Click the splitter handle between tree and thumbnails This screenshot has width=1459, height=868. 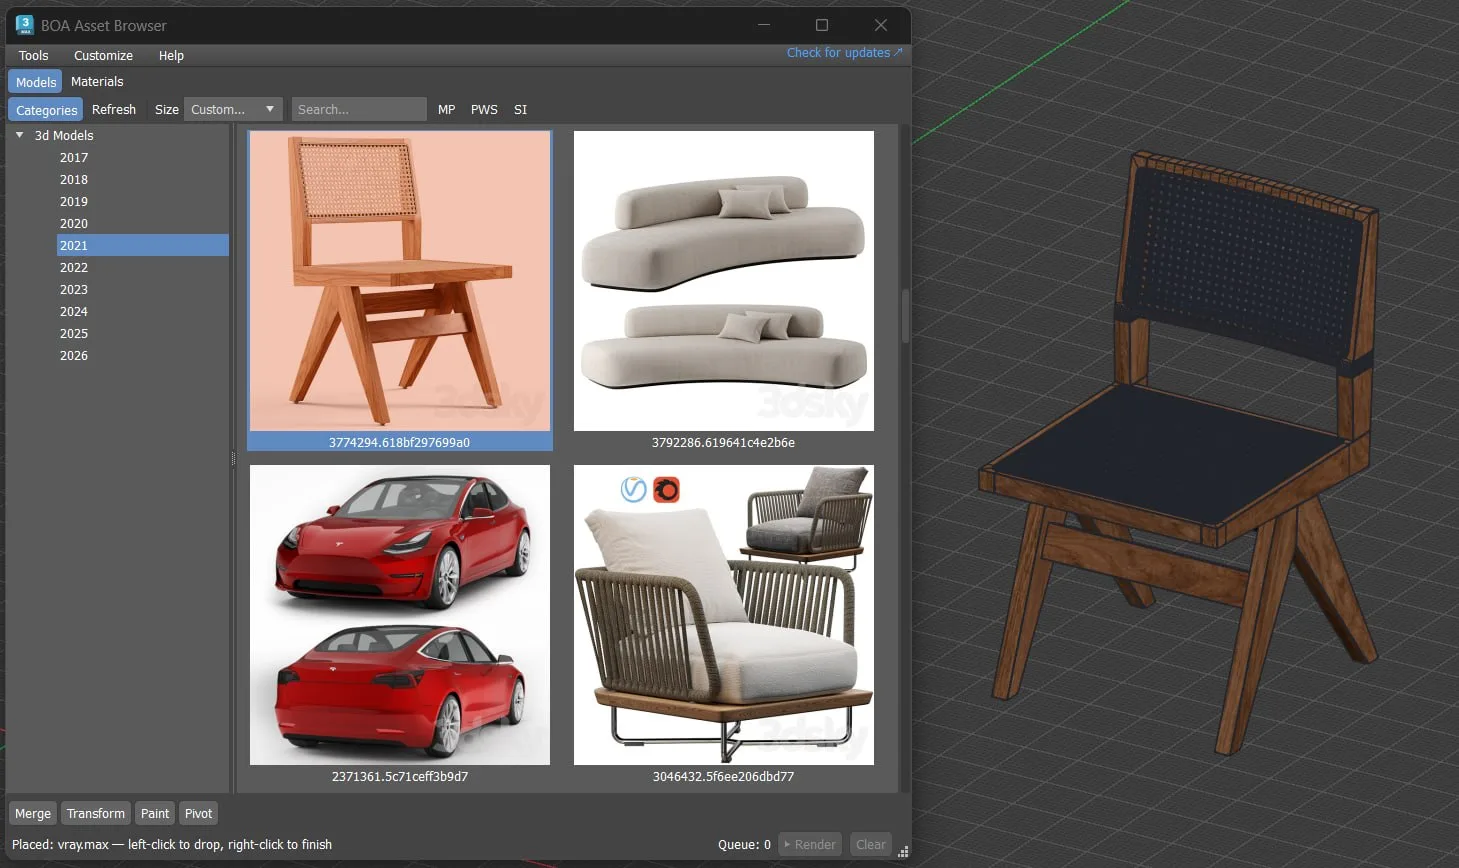point(234,459)
